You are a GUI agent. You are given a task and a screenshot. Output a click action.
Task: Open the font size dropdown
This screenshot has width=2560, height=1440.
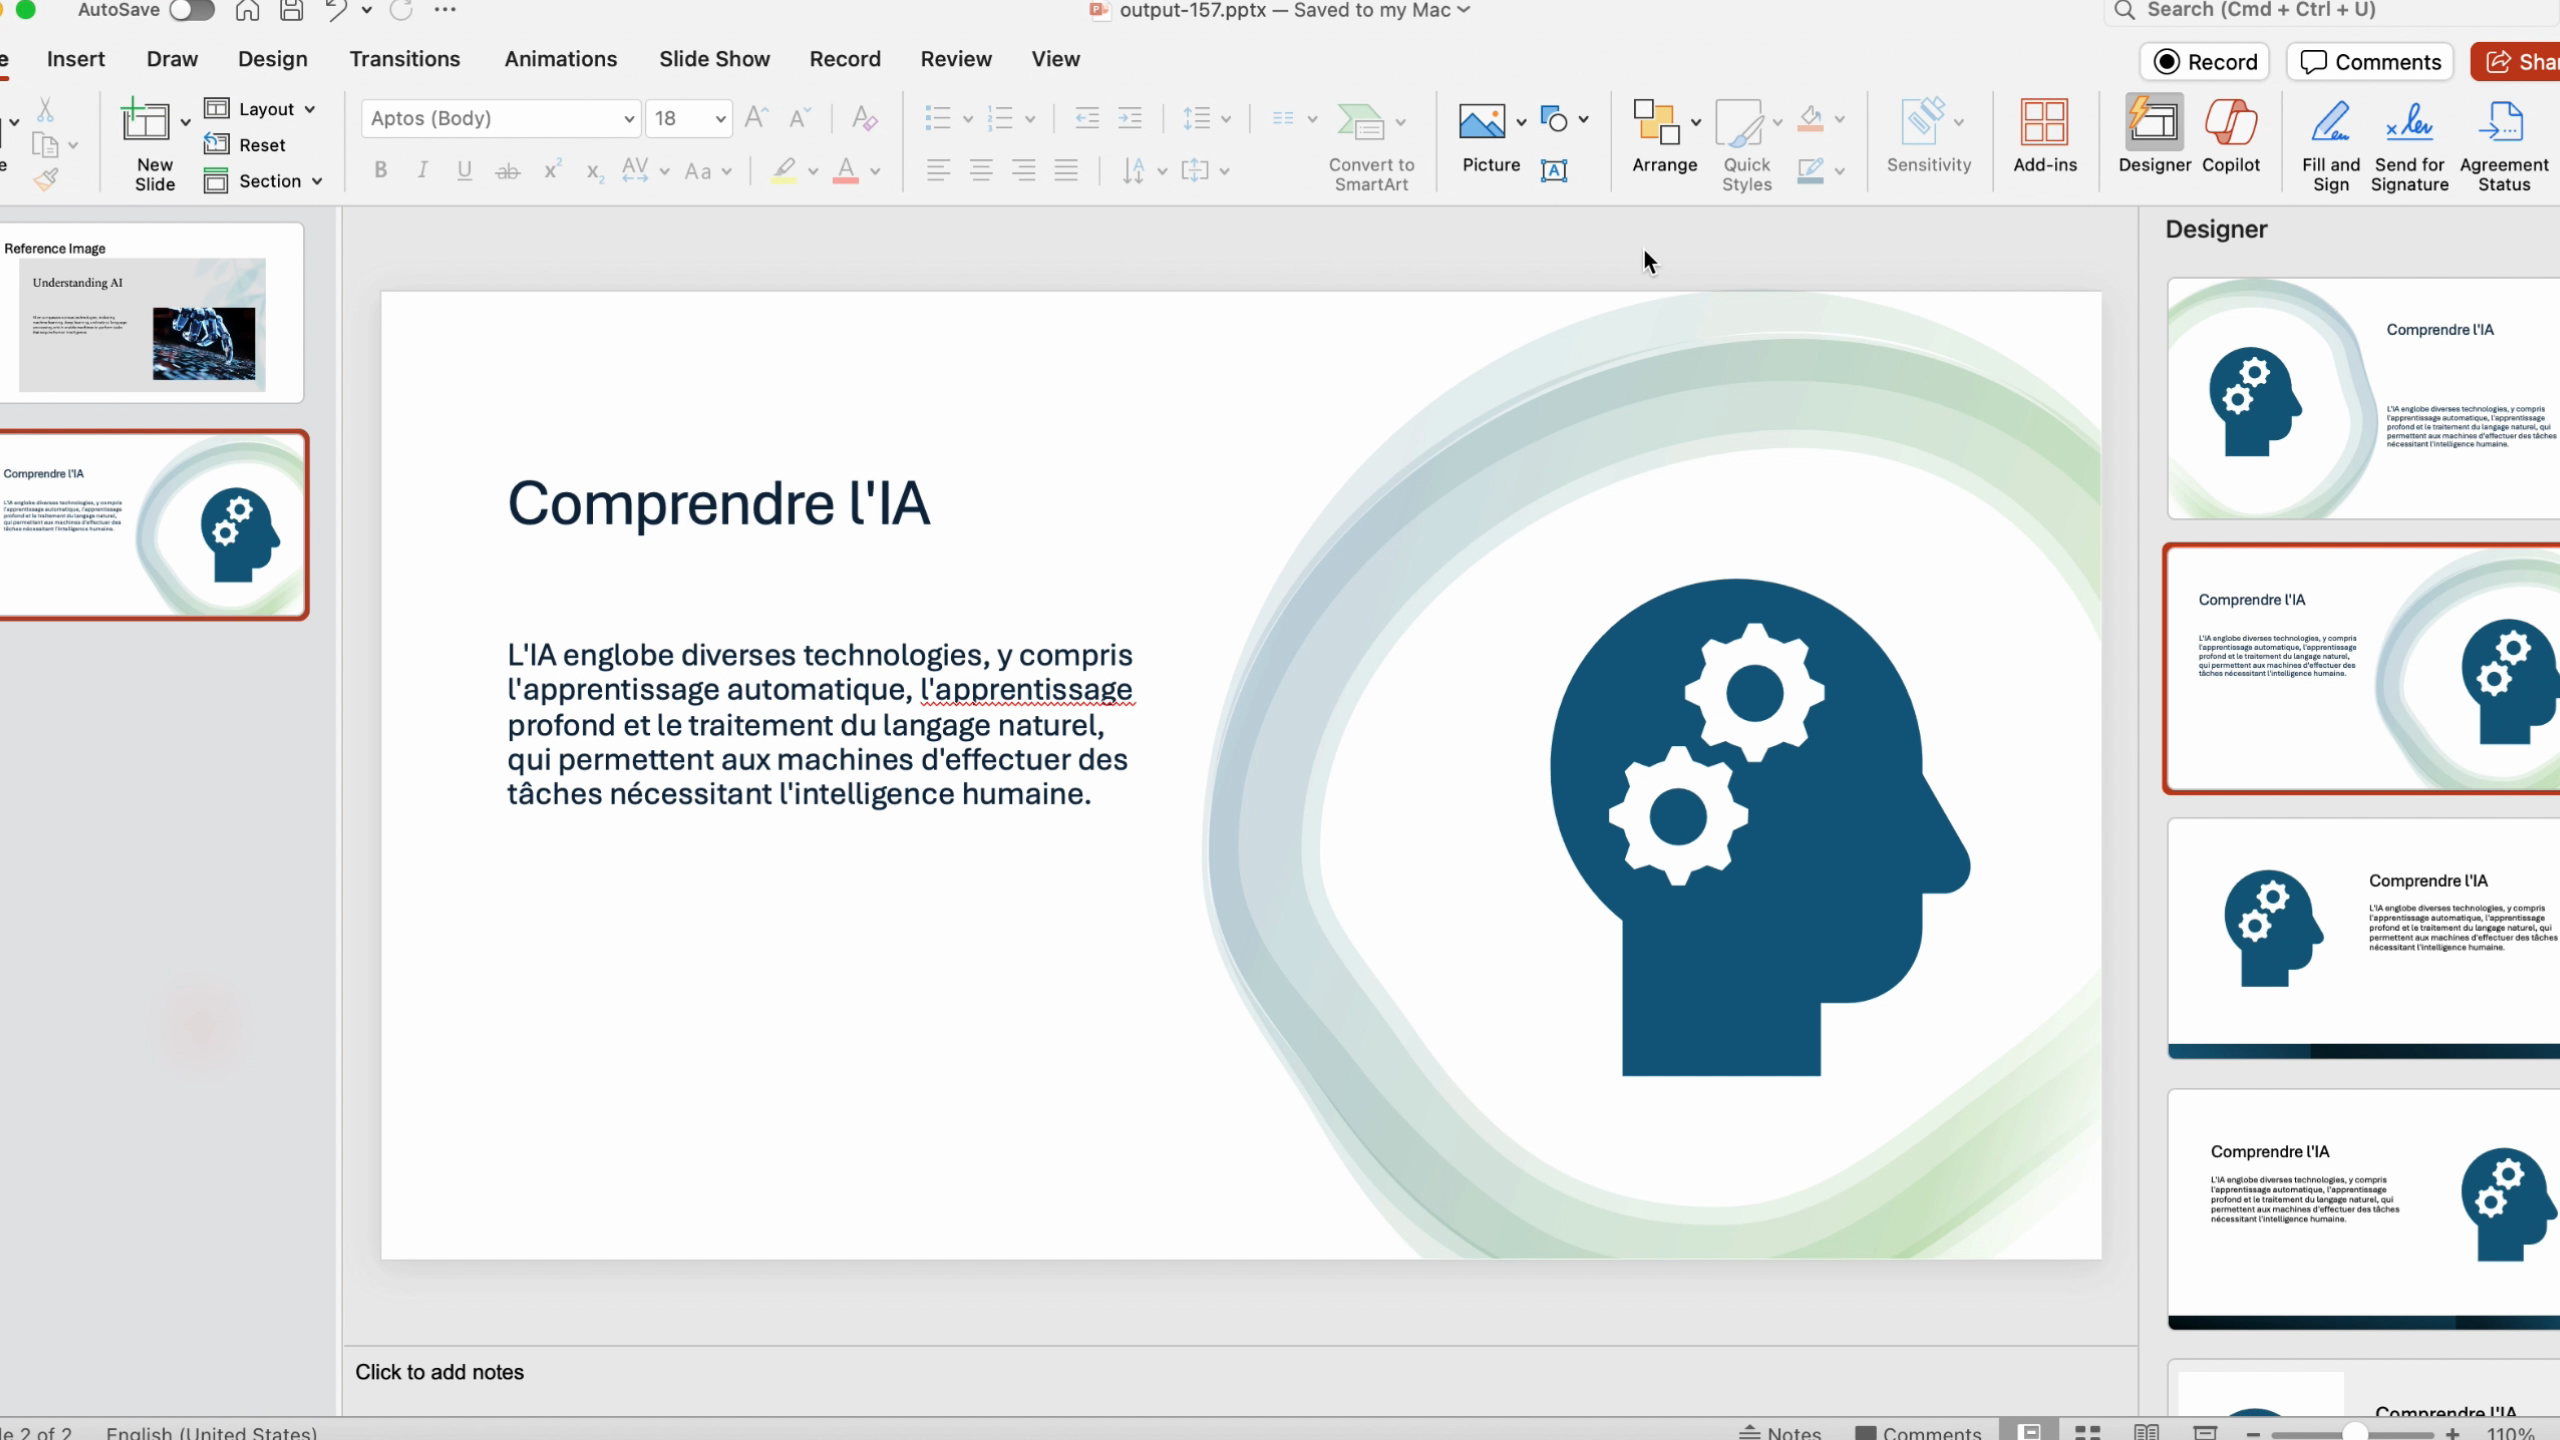coord(719,119)
